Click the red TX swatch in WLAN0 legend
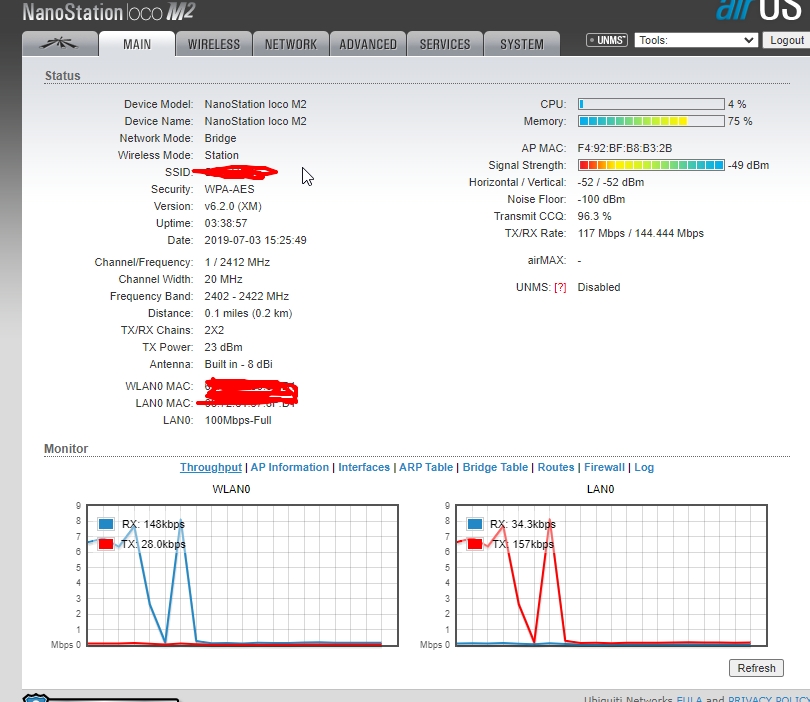The height and width of the screenshot is (702, 810). [x=106, y=544]
